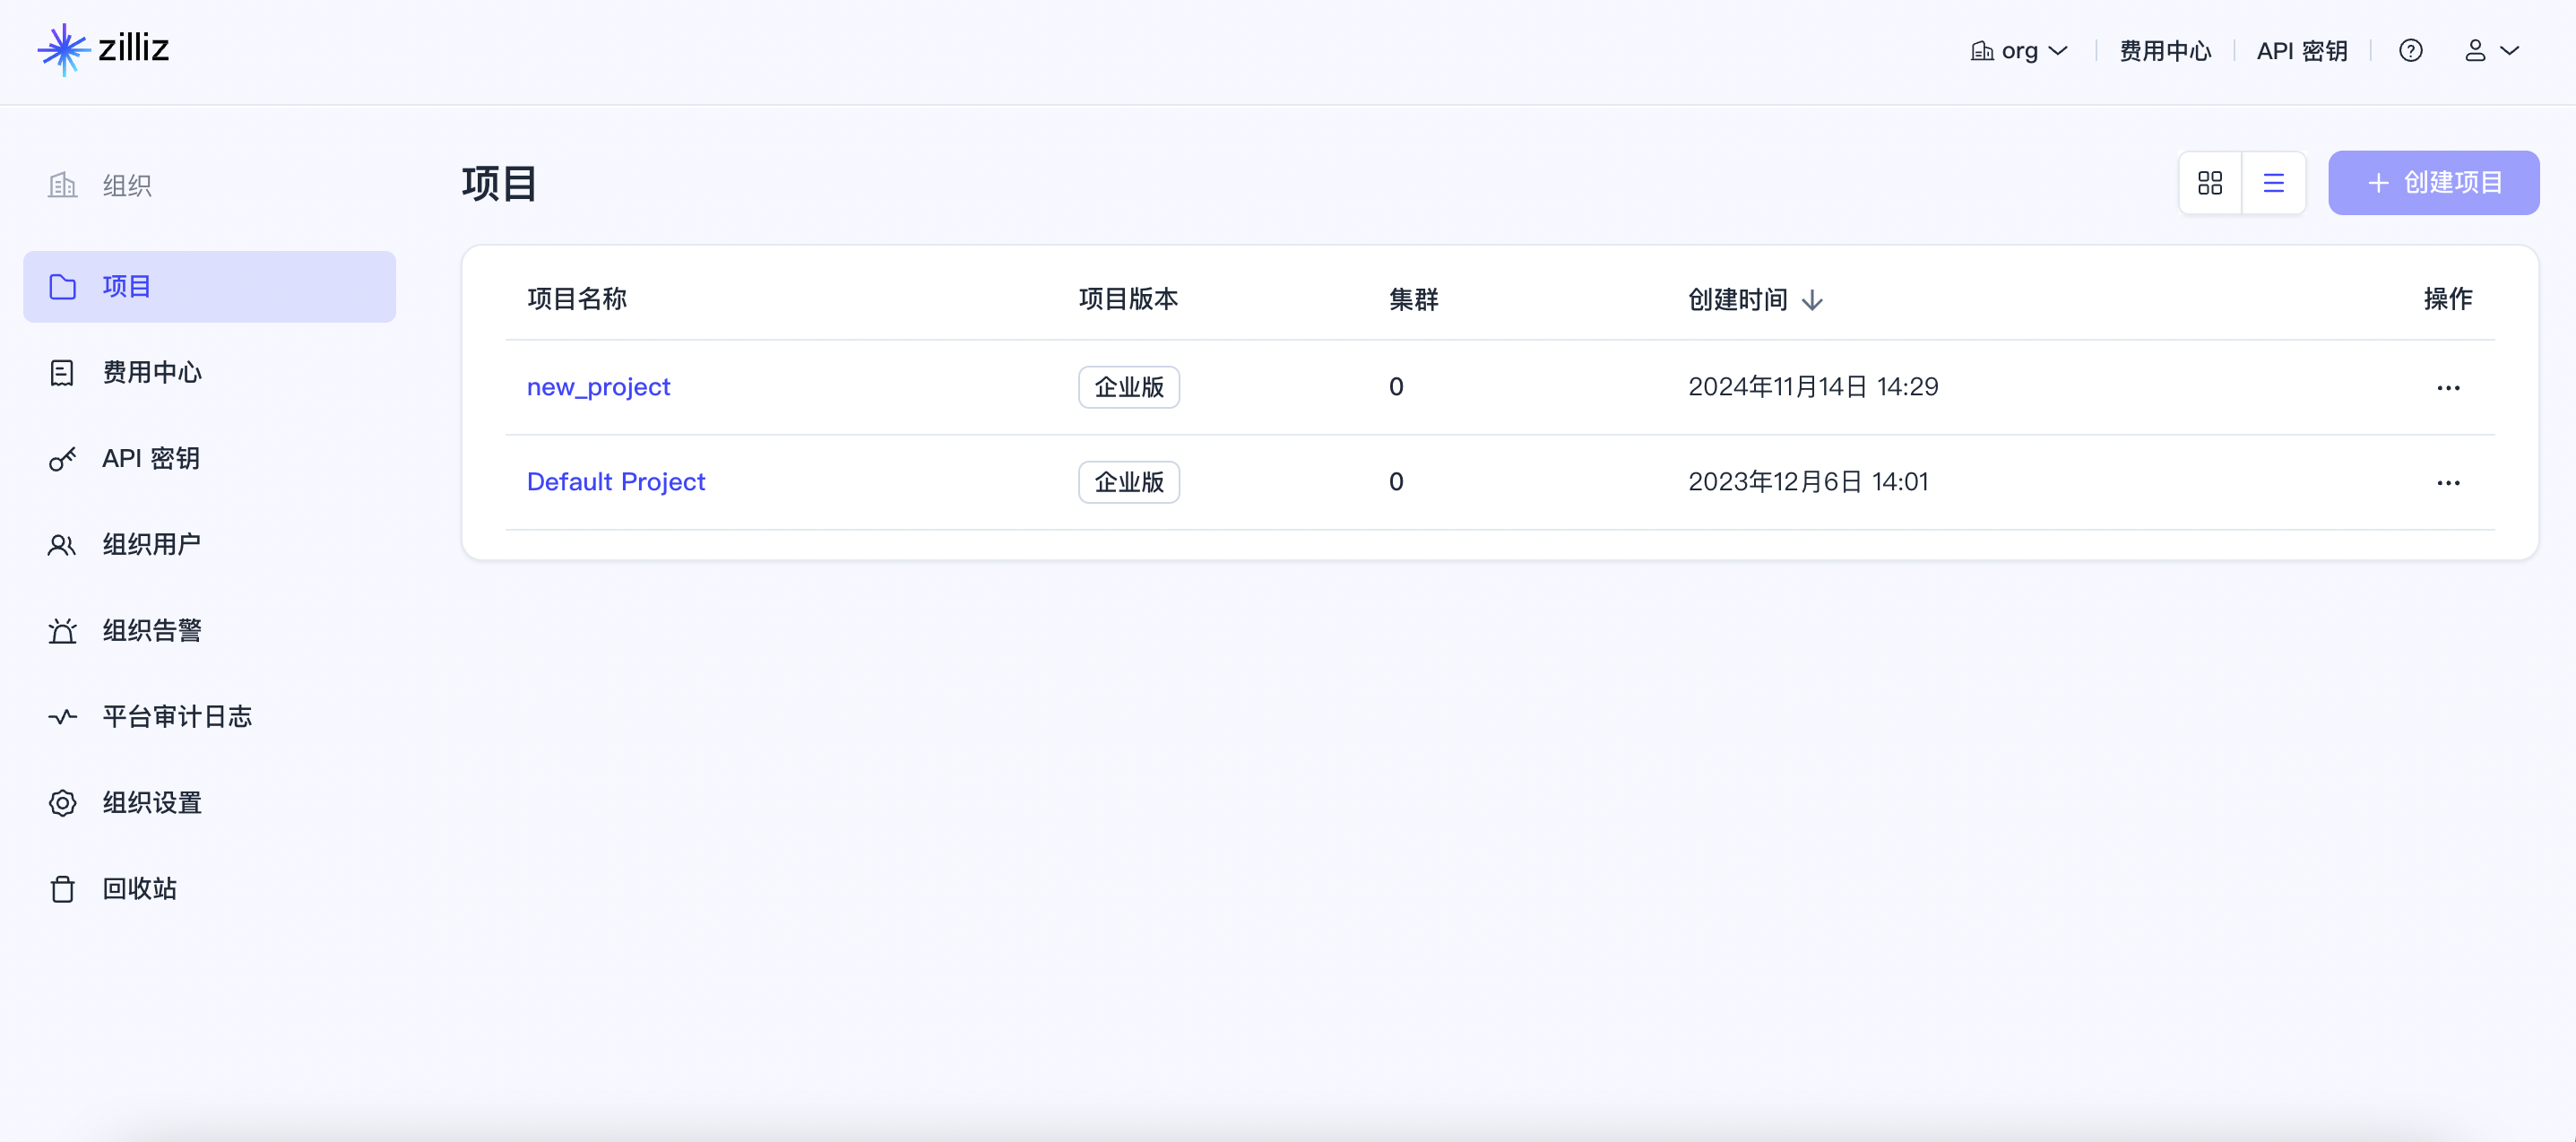The height and width of the screenshot is (1142, 2576).
Task: Open 费用中心 in sidebar menu
Action: (x=151, y=373)
